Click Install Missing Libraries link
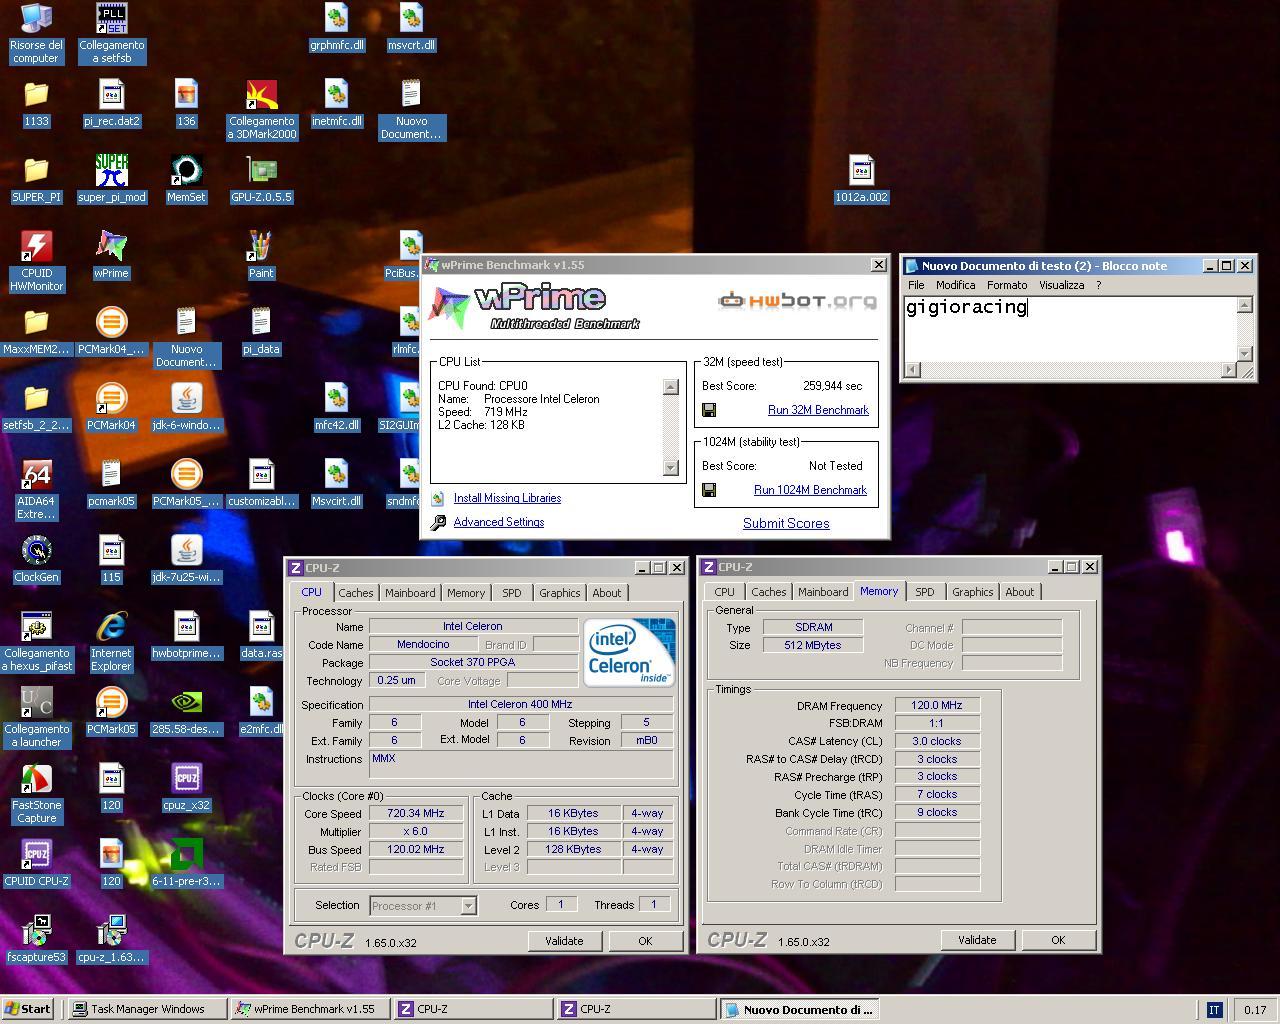1280x1024 pixels. pyautogui.click(x=507, y=498)
